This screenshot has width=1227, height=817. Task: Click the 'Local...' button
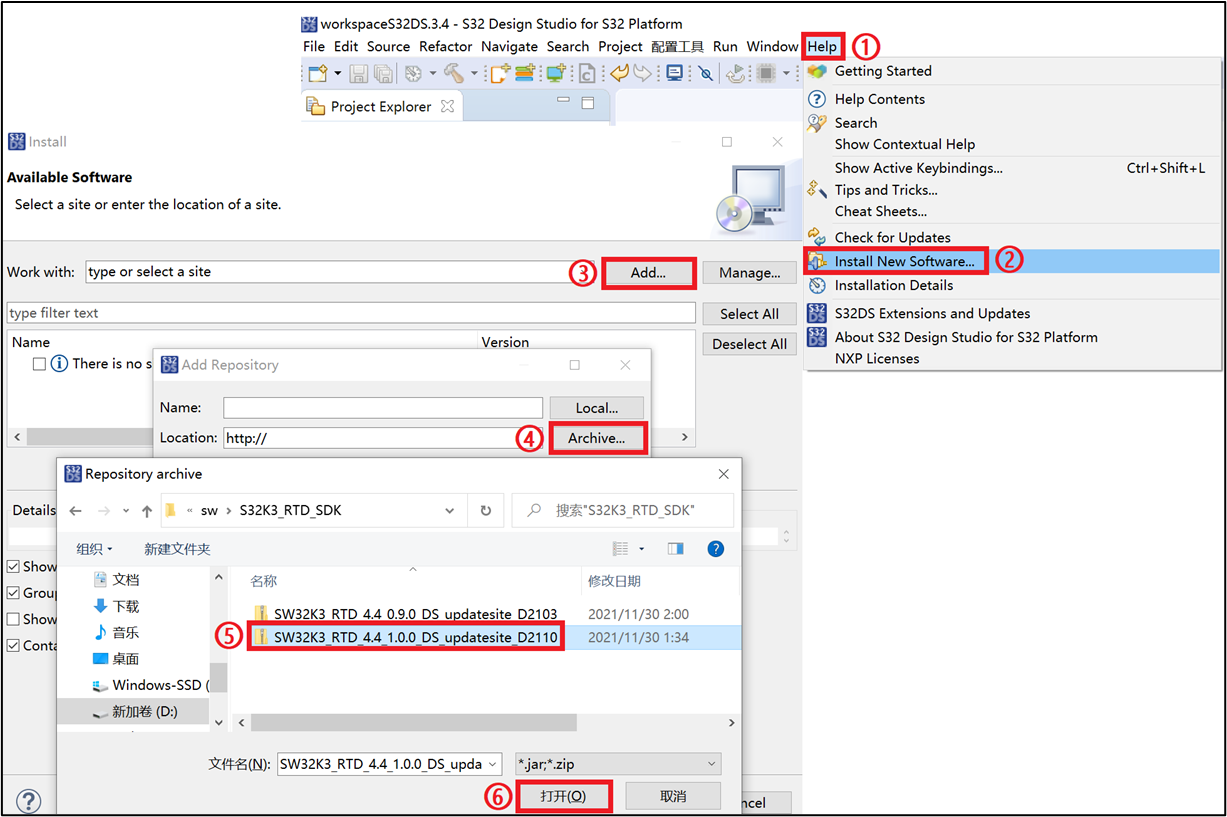coord(597,408)
